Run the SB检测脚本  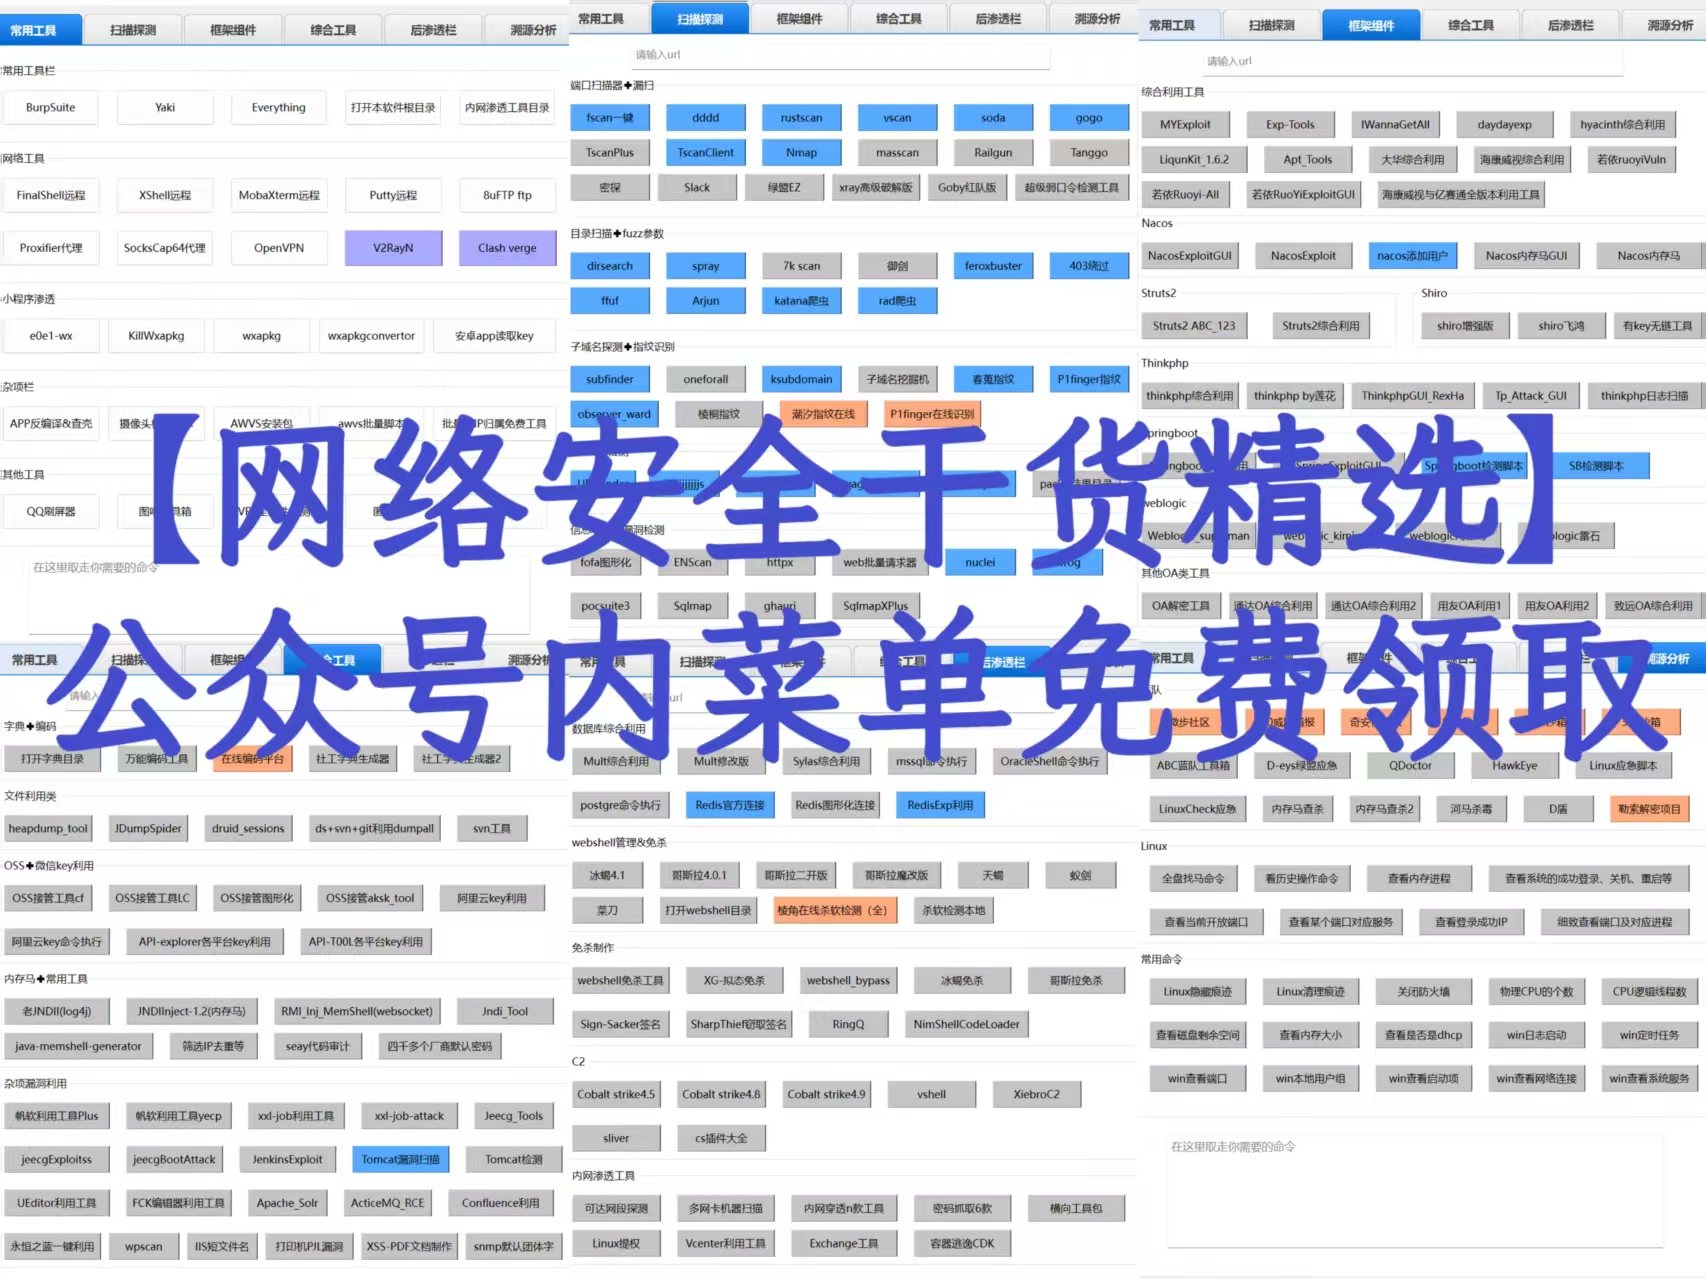click(1596, 466)
